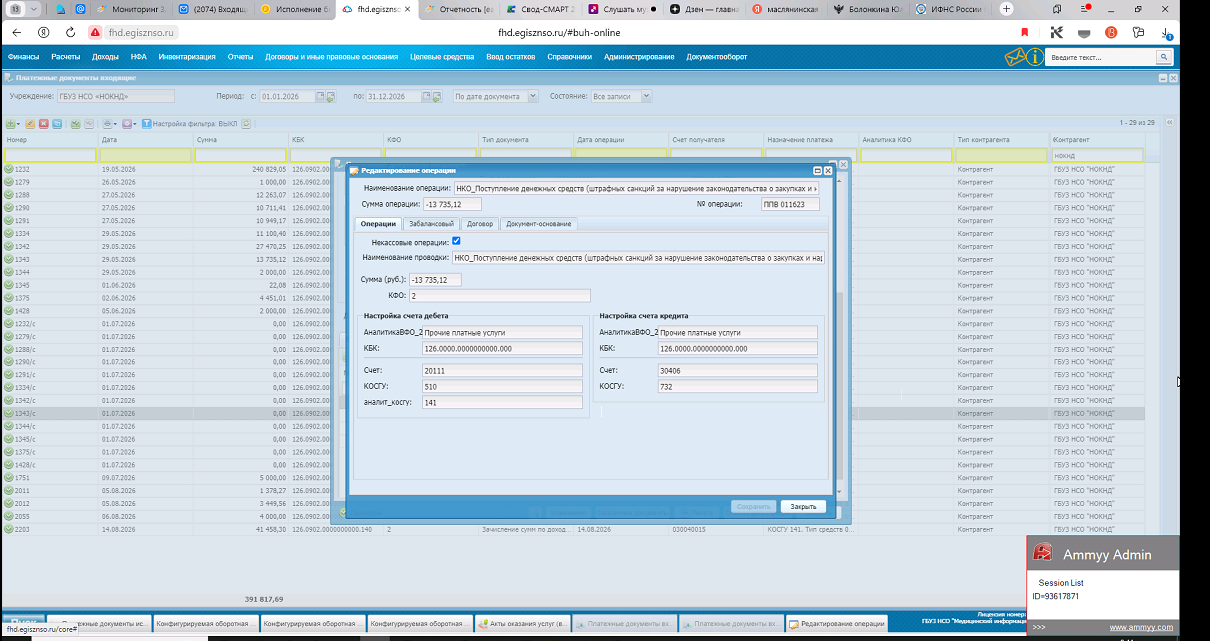Click the red delete record toolbar icon

pos(43,124)
